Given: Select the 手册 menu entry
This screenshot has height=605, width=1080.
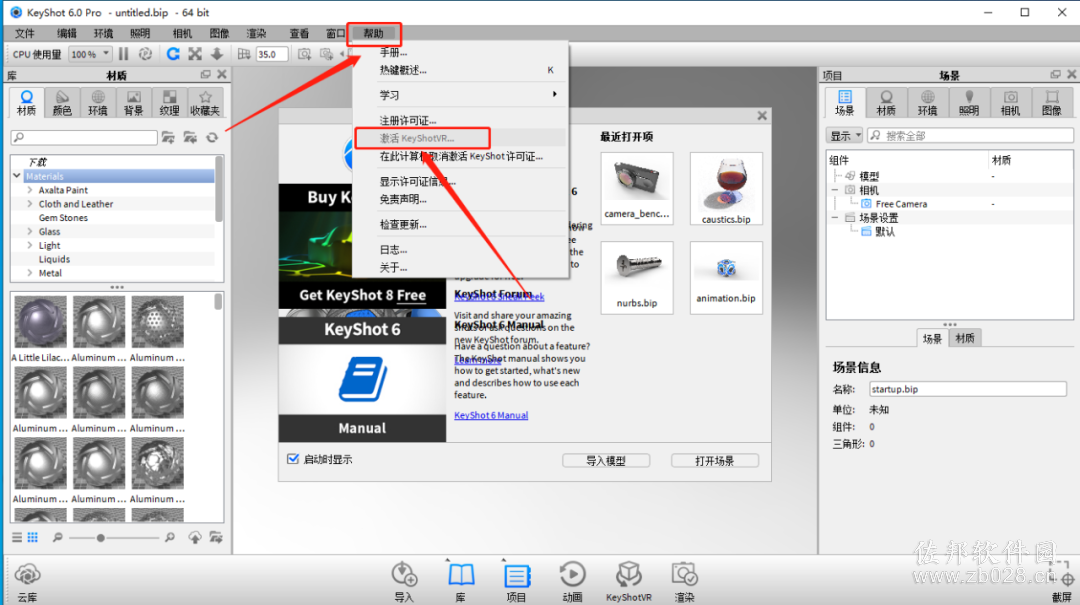Looking at the screenshot, I should (461, 52).
